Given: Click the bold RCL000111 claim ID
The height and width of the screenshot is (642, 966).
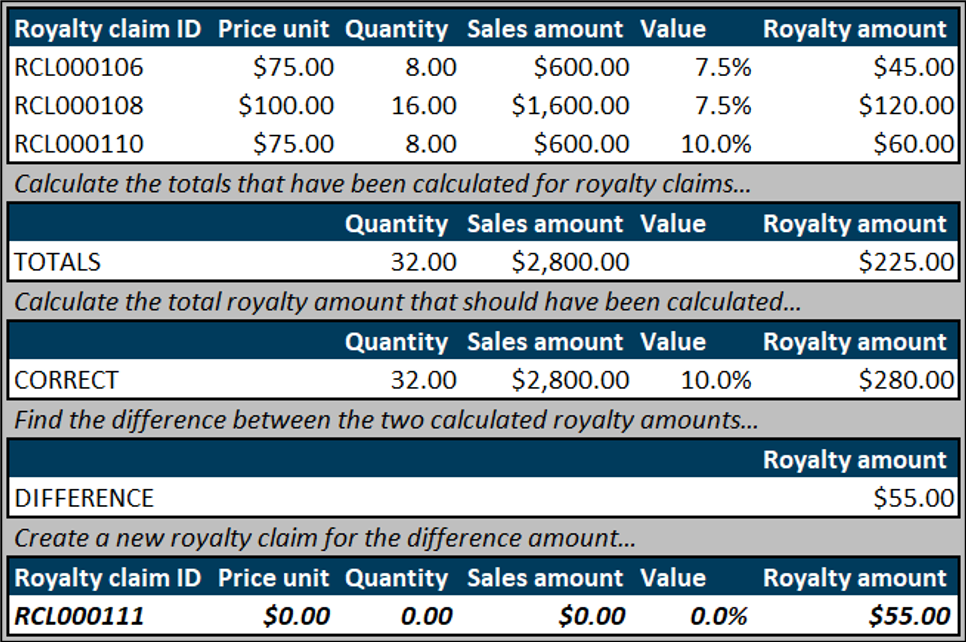Looking at the screenshot, I should (x=79, y=615).
